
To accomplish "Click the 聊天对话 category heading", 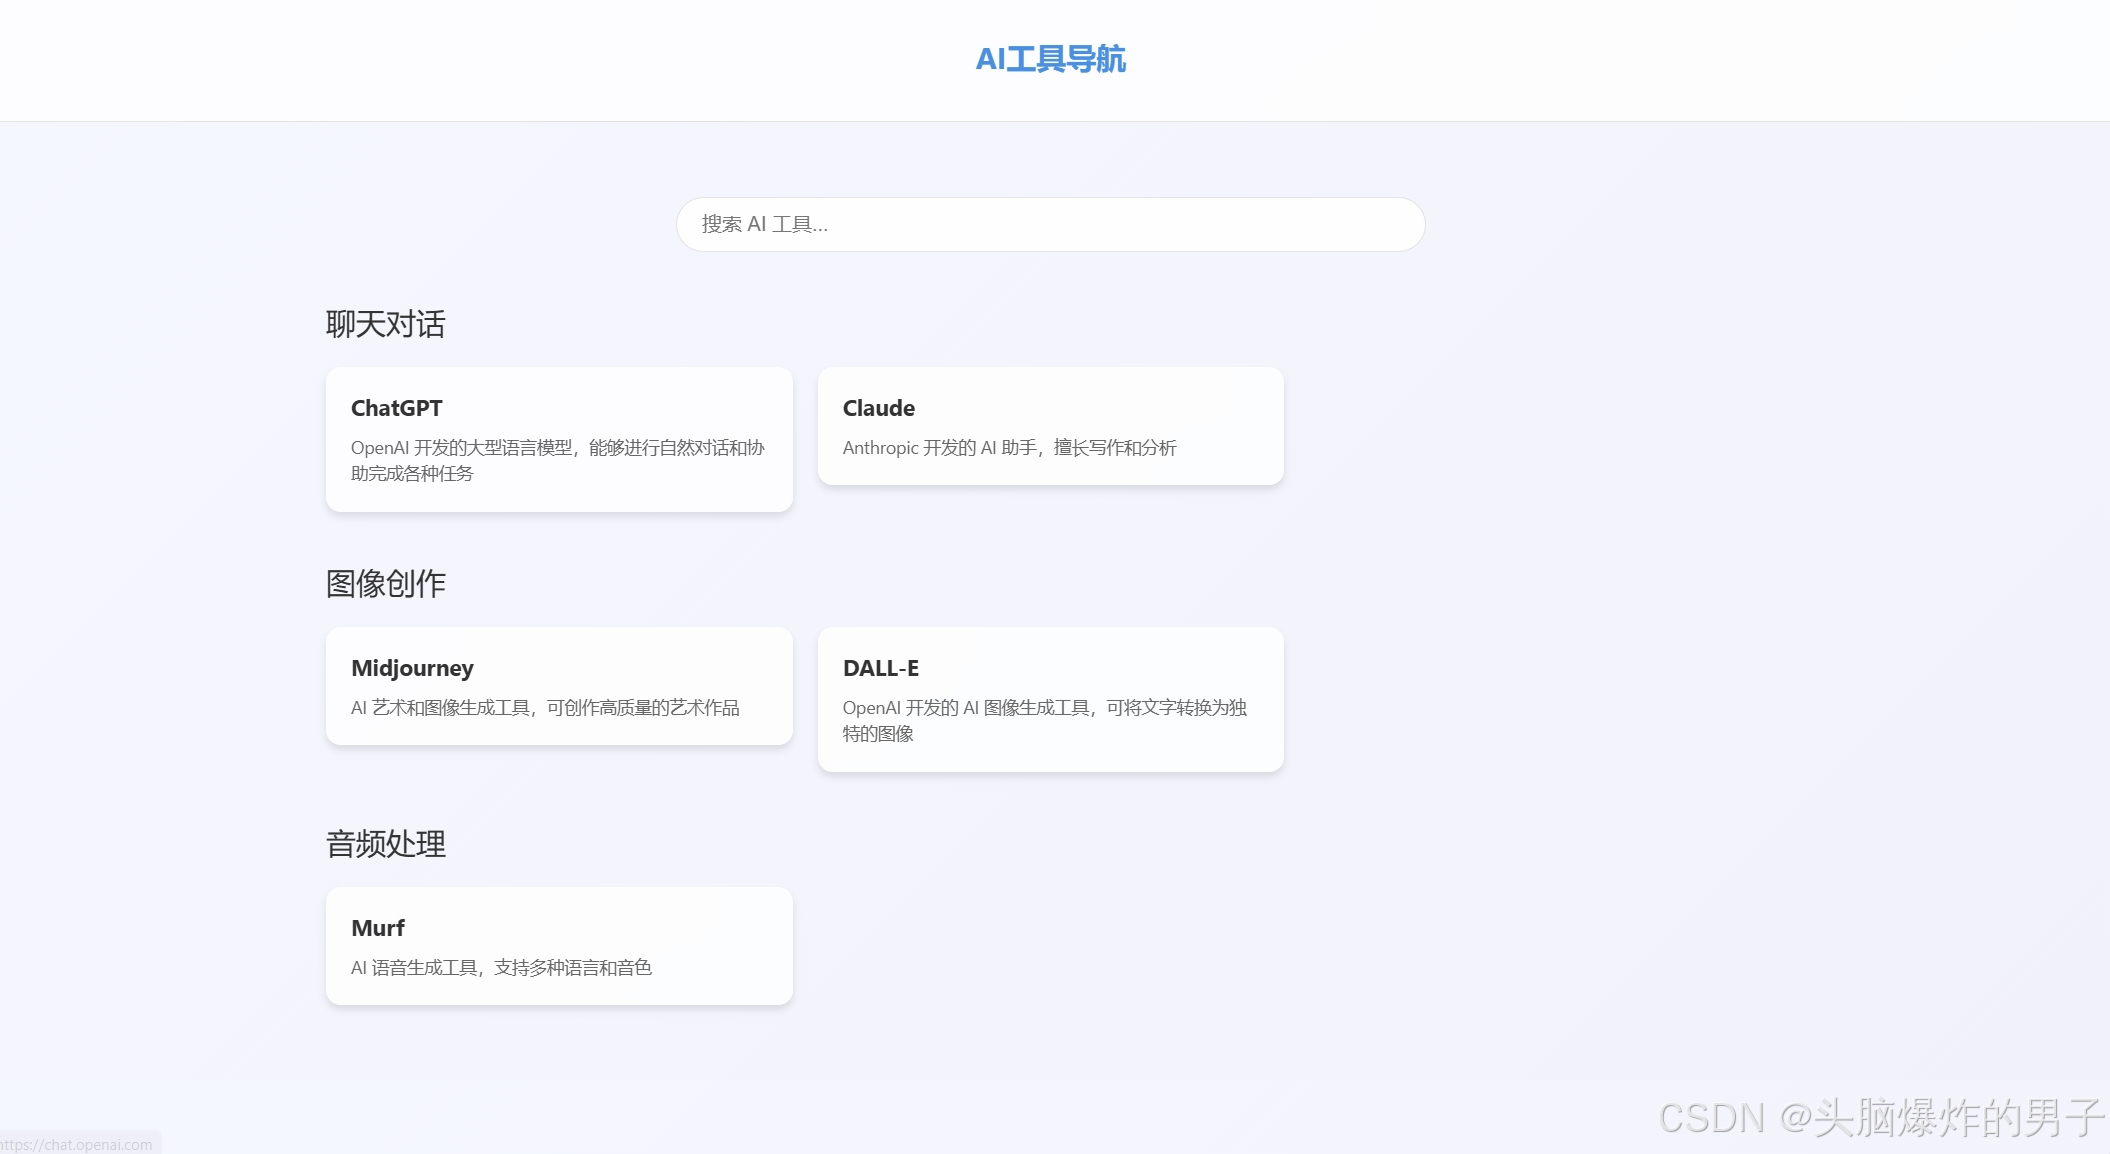I will (385, 324).
